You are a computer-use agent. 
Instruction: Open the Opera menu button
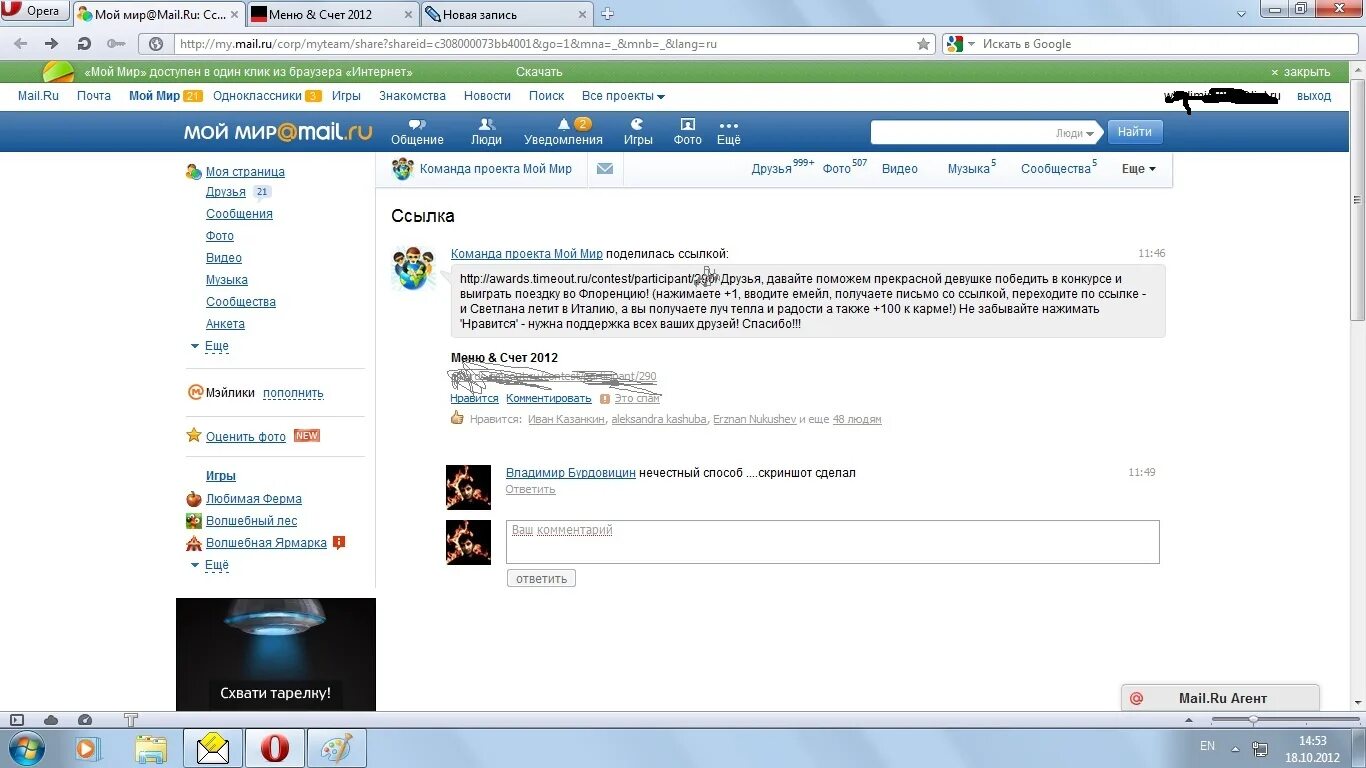33,11
